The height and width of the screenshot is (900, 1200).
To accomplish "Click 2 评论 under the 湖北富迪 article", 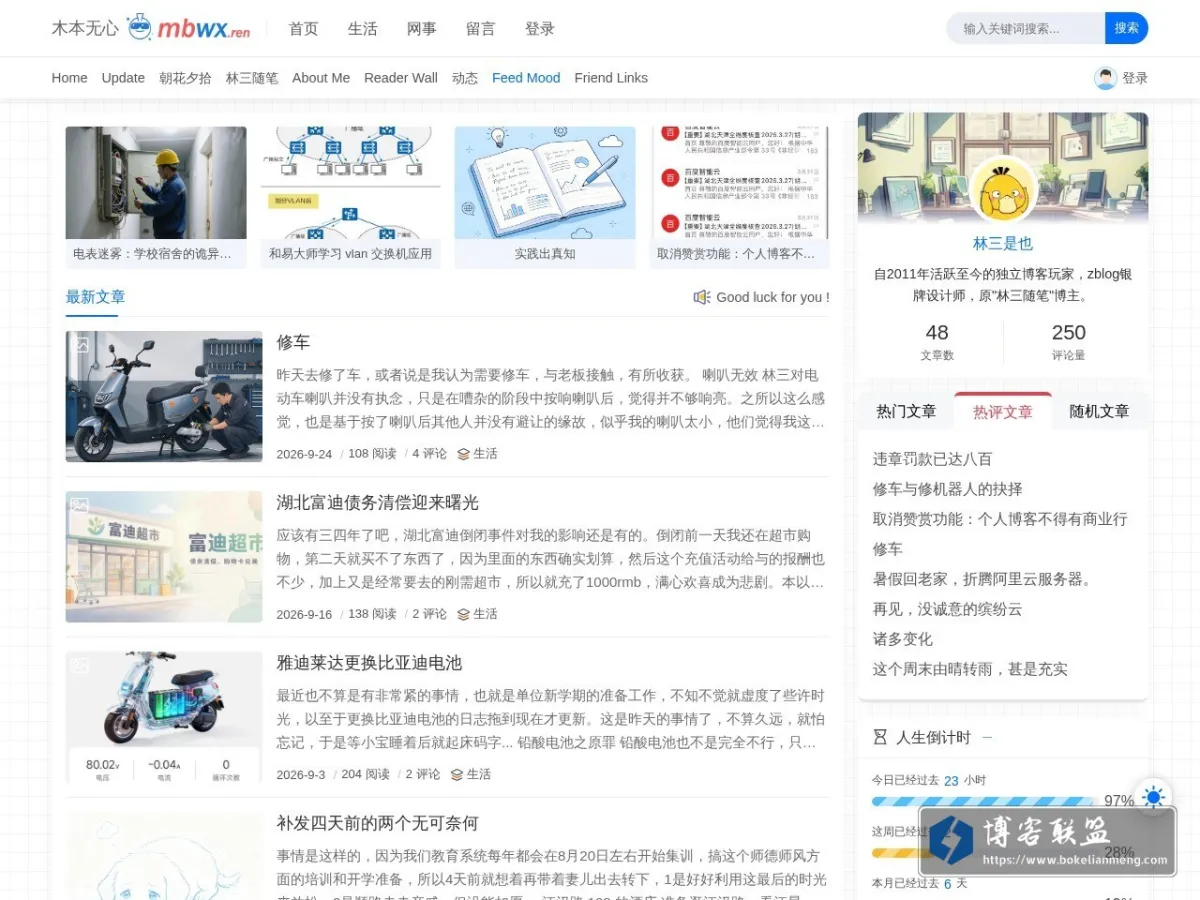I will 430,614.
